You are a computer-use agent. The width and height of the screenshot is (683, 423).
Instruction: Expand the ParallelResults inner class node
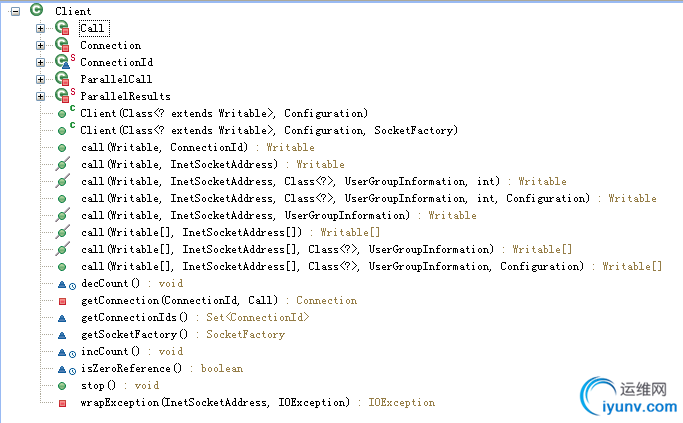[x=41, y=96]
